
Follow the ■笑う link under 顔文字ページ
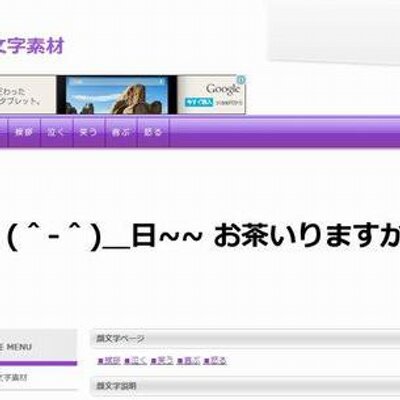pos(162,361)
